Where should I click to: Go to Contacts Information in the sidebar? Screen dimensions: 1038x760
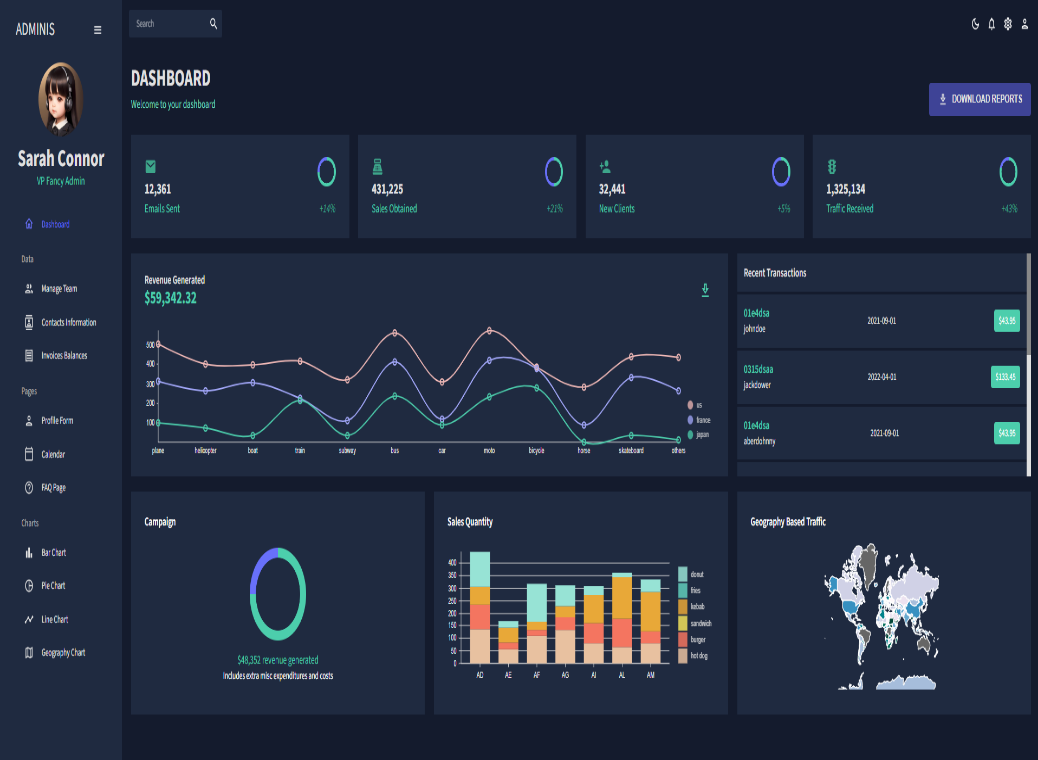[68, 323]
